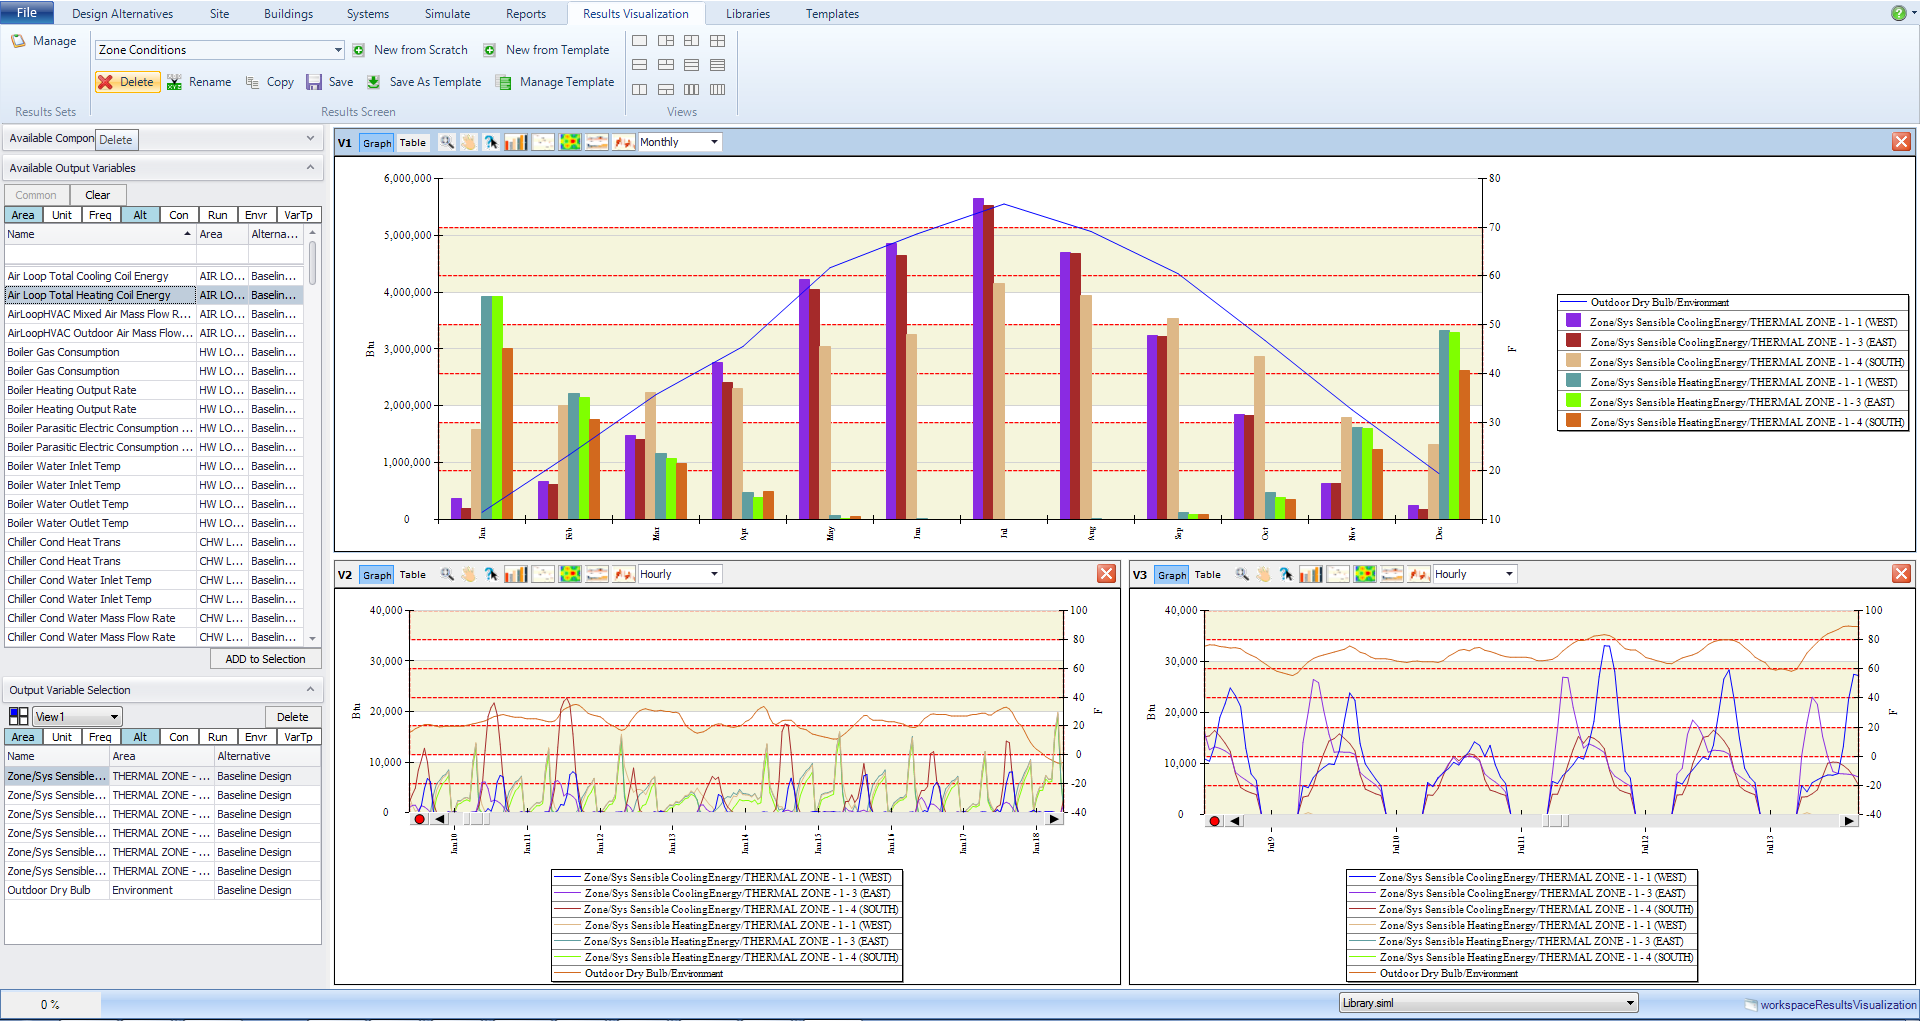Switch to the Simulate ribbon tab
The image size is (1920, 1021).
click(x=447, y=14)
